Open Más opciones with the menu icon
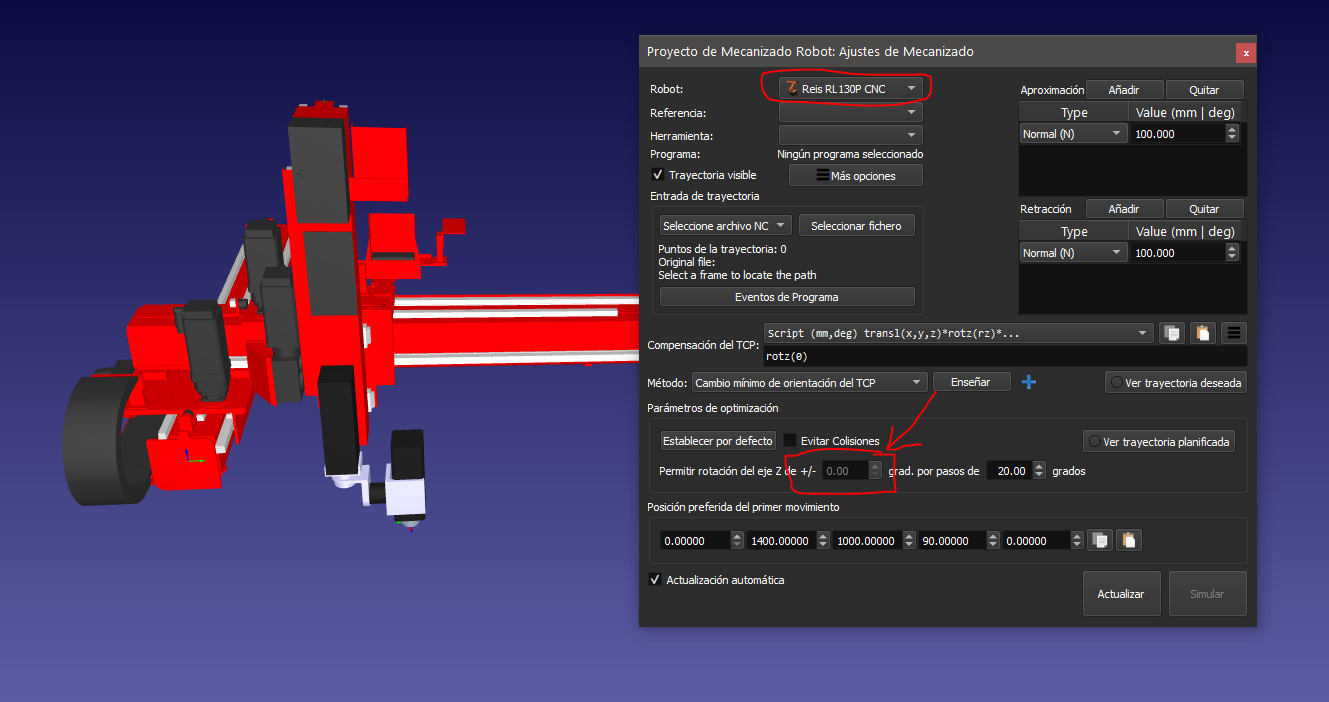Image resolution: width=1329 pixels, height=702 pixels. 855,176
